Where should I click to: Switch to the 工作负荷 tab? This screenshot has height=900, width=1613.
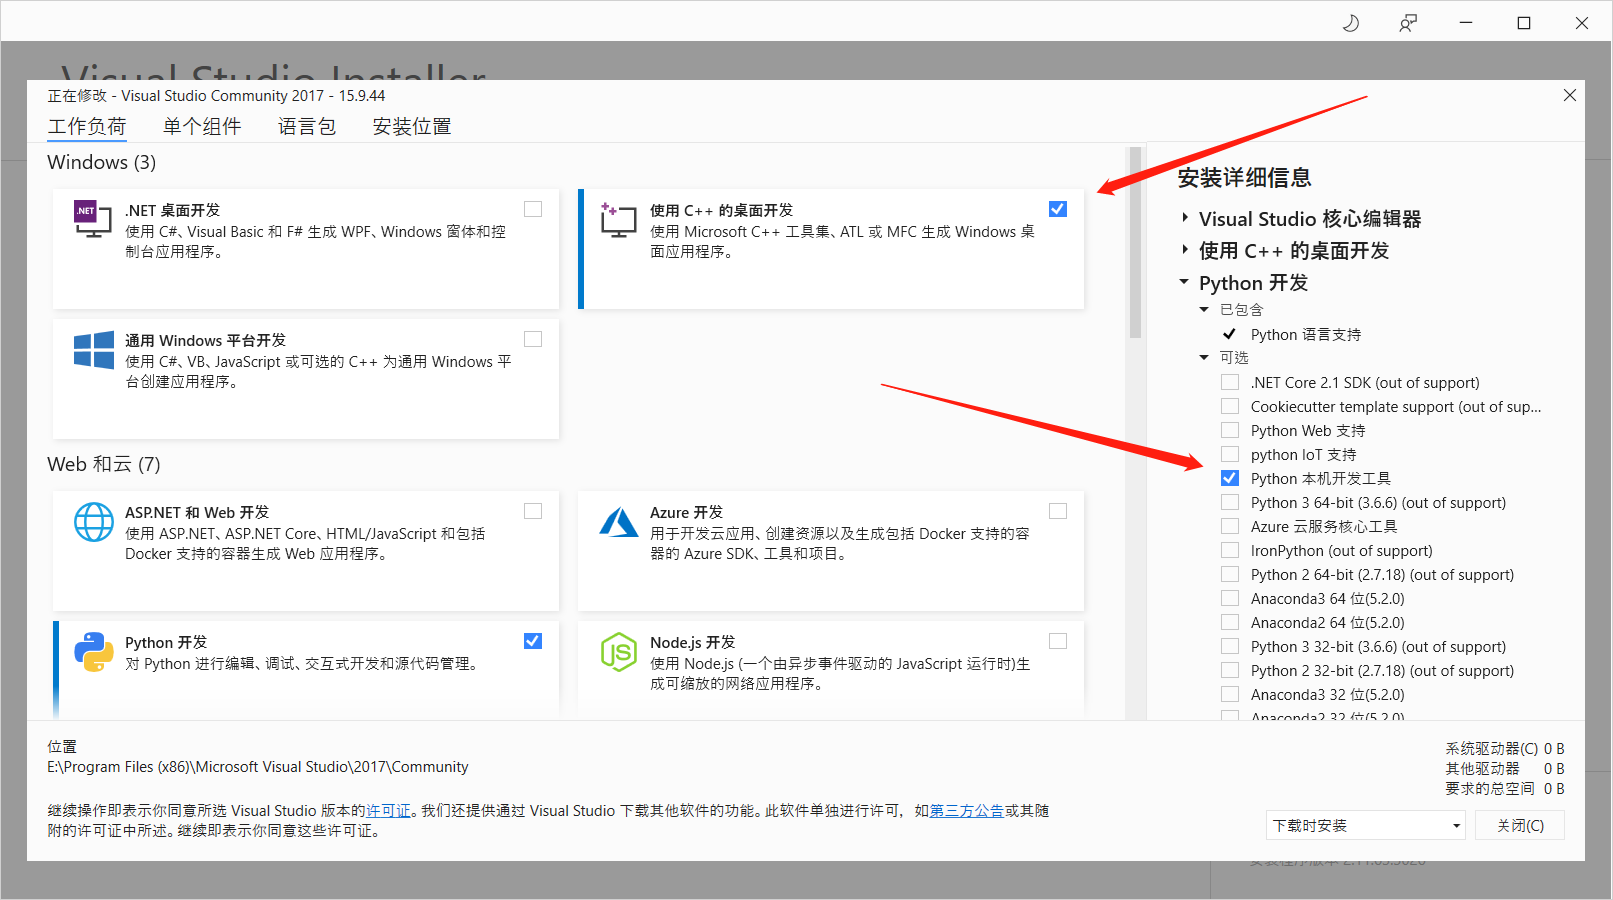point(87,126)
